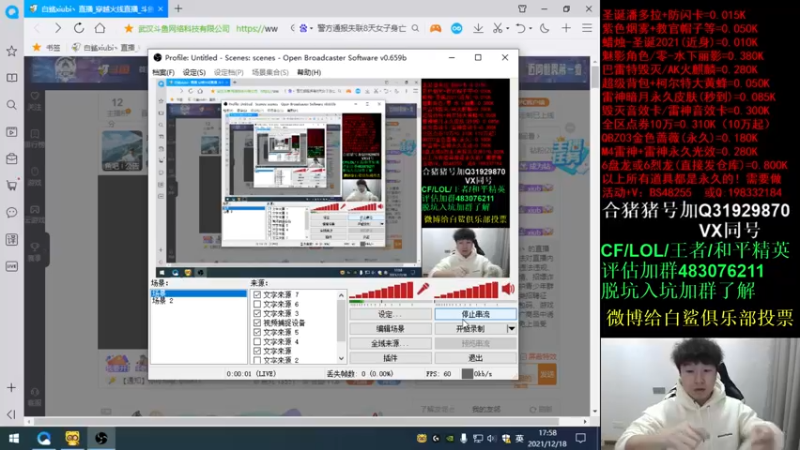Reload the browser page
Screen dimensions: 800x450
pos(79,28)
